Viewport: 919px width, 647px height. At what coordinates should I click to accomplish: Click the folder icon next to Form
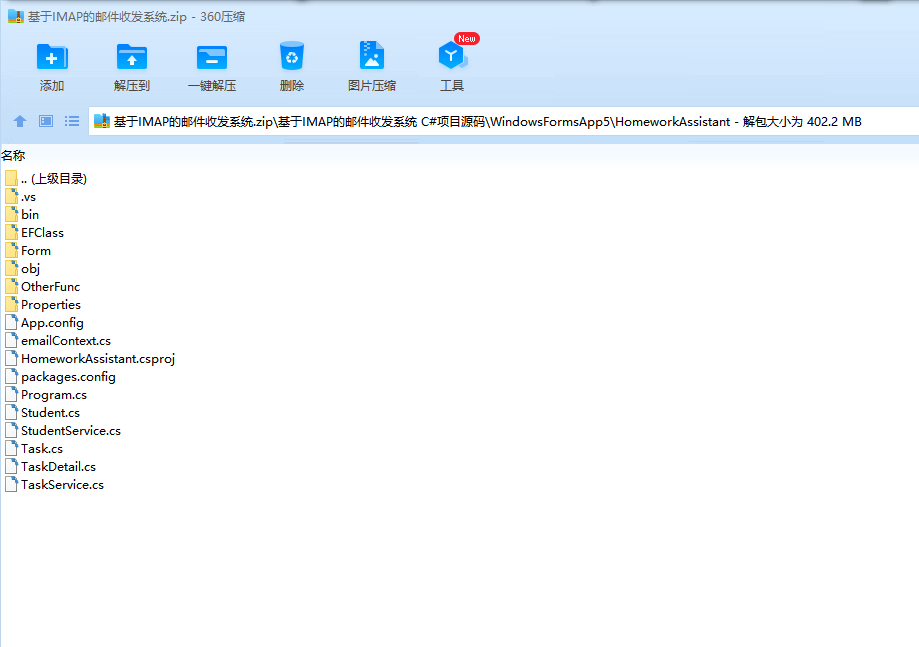click(11, 251)
